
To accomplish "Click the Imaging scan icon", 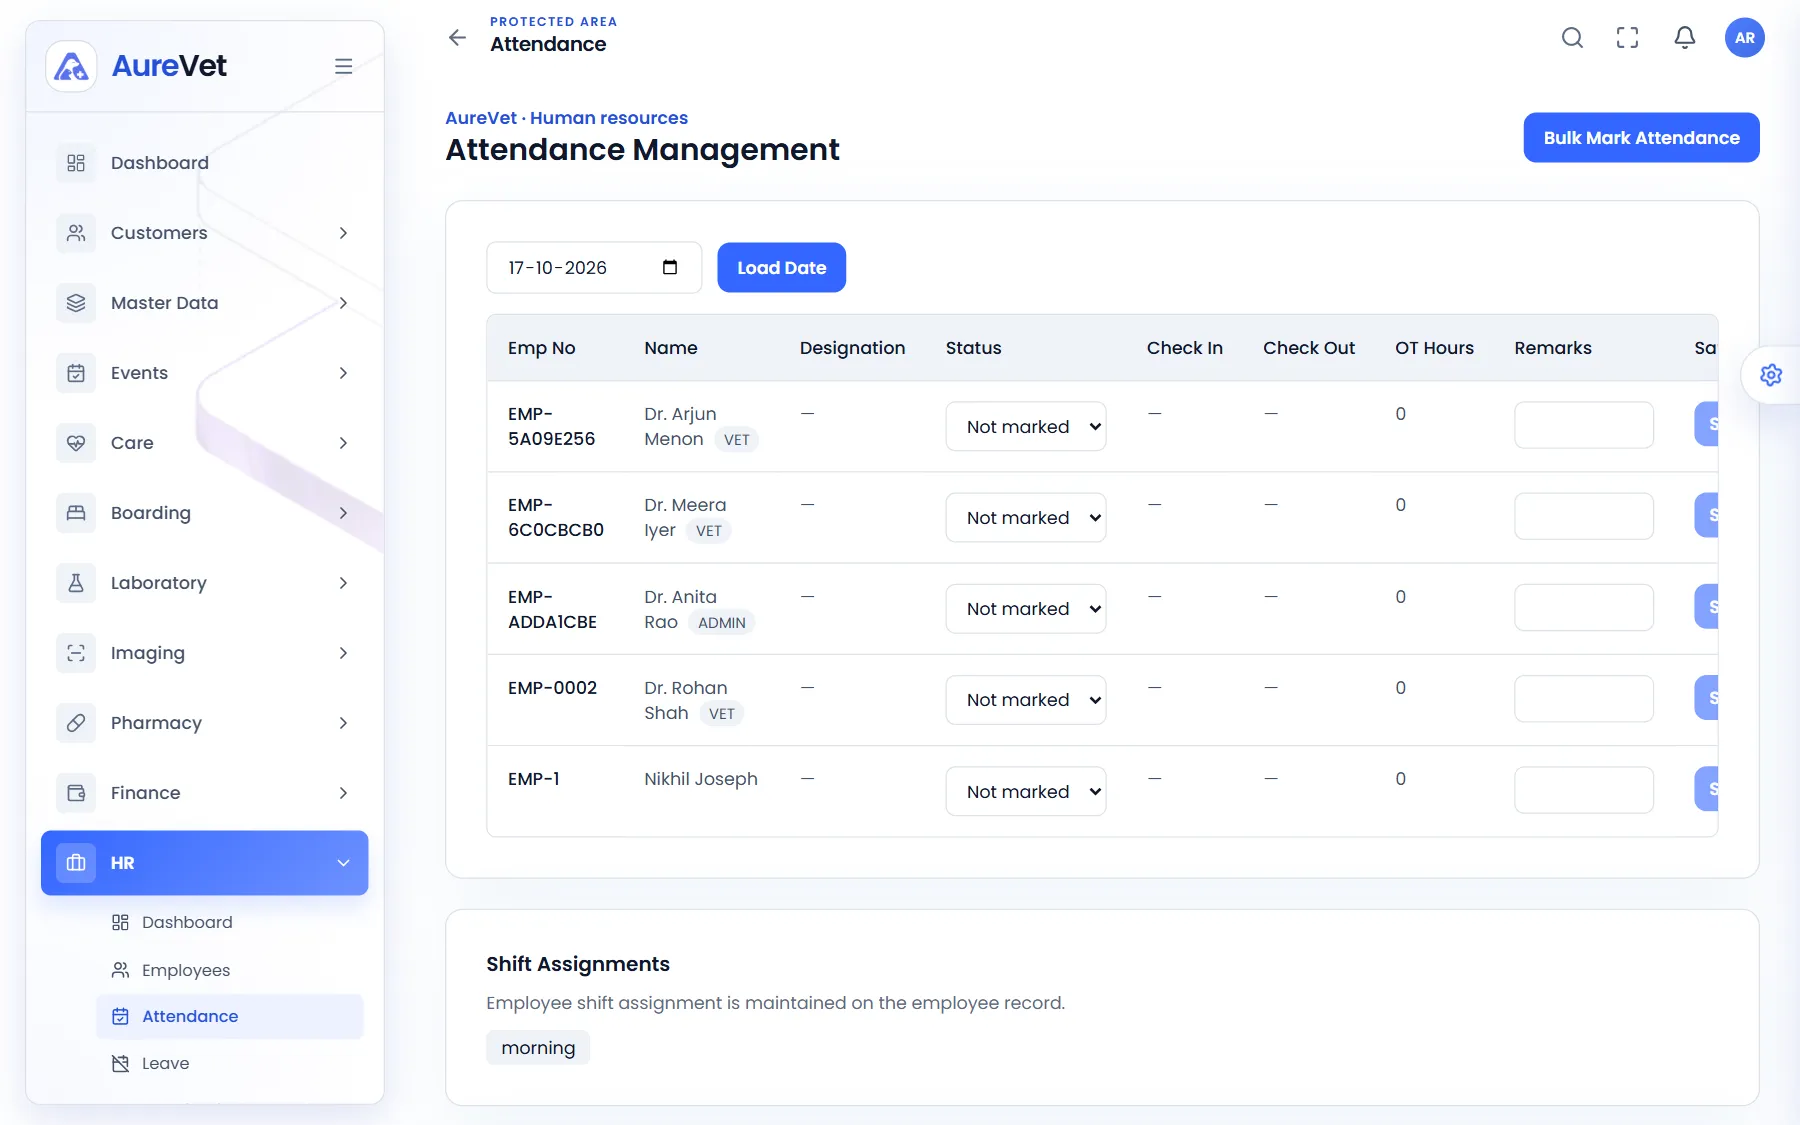I will 76,653.
